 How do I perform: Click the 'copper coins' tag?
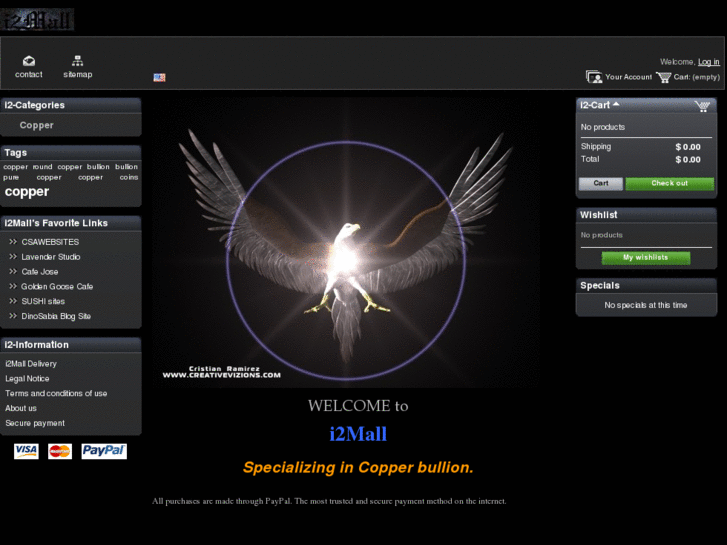(108, 177)
